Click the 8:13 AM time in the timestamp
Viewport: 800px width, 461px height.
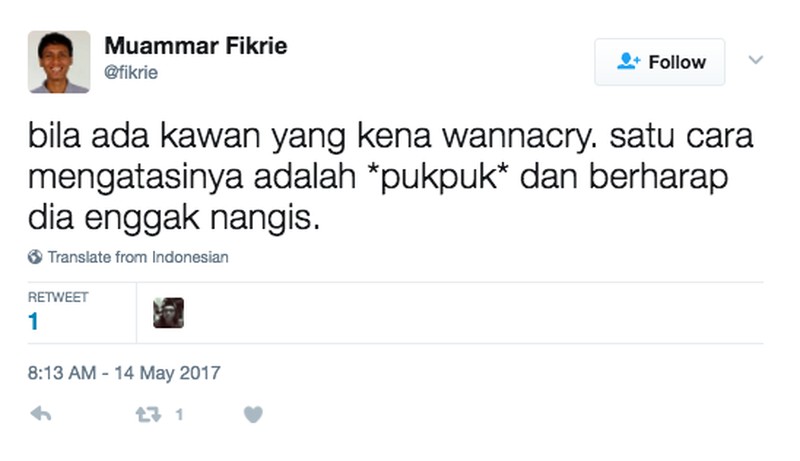(x=62, y=373)
